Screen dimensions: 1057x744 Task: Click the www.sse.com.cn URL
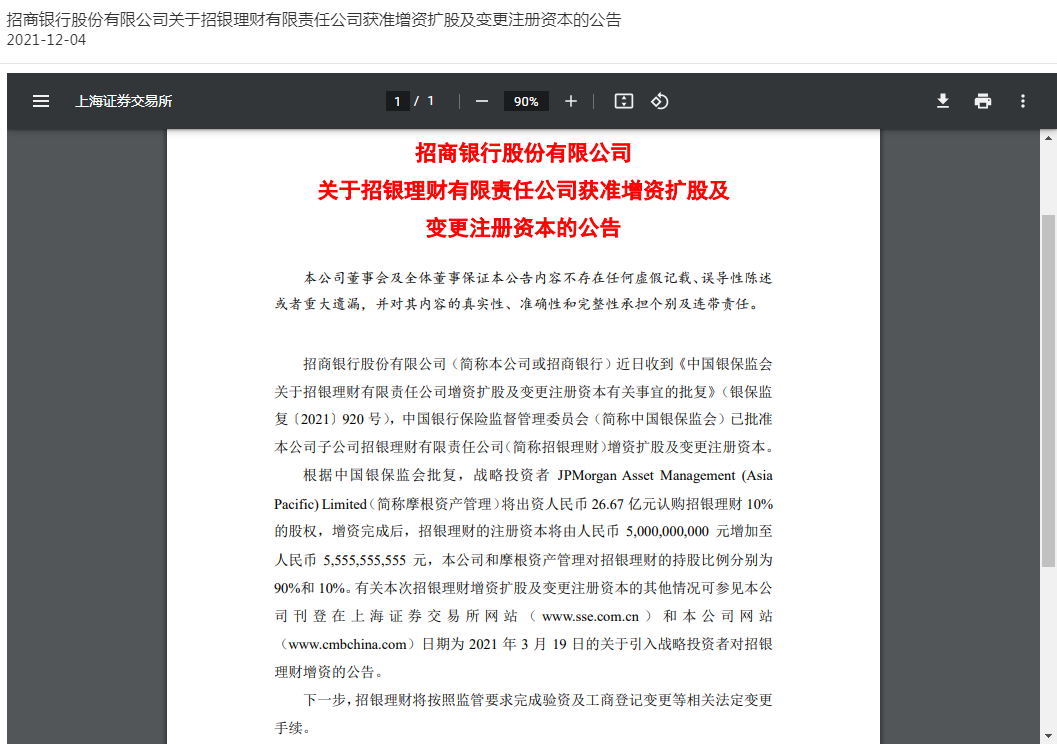click(590, 616)
